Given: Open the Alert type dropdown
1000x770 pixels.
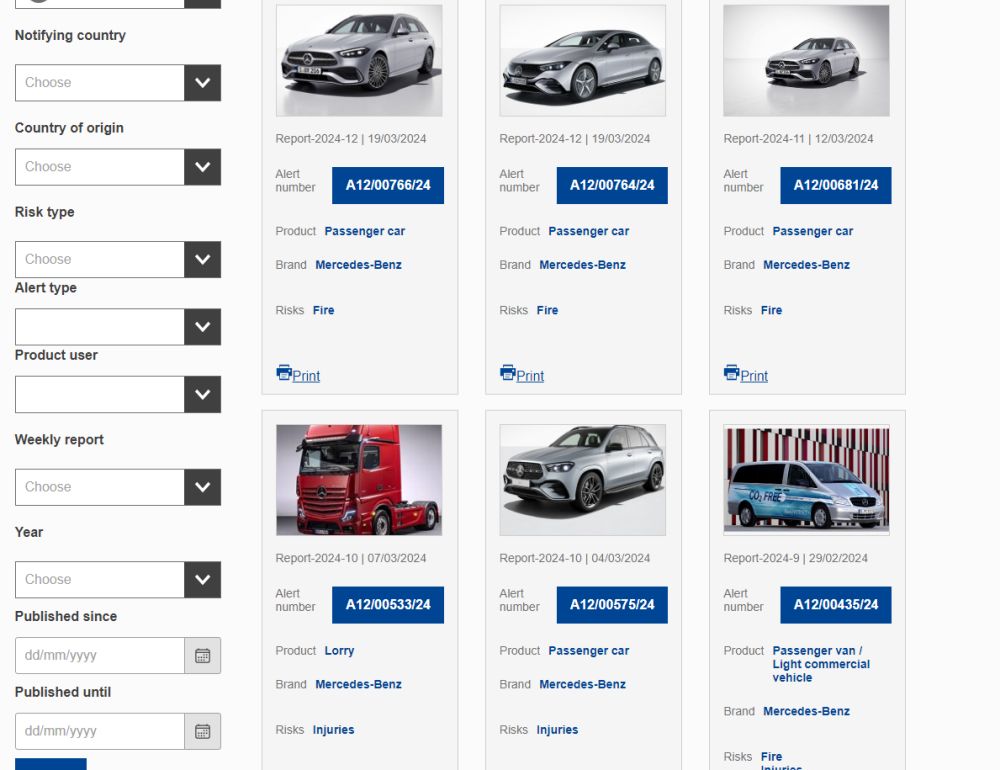Looking at the screenshot, I should (202, 327).
